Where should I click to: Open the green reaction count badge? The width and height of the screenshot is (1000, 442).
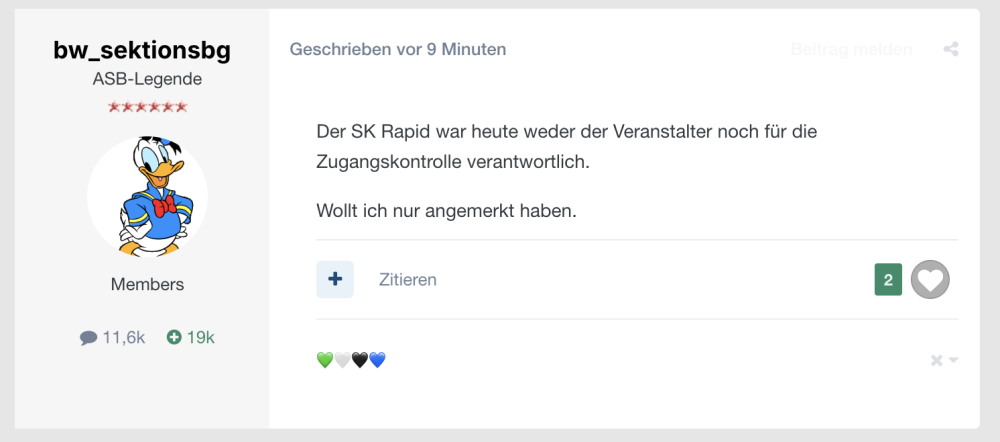(888, 280)
